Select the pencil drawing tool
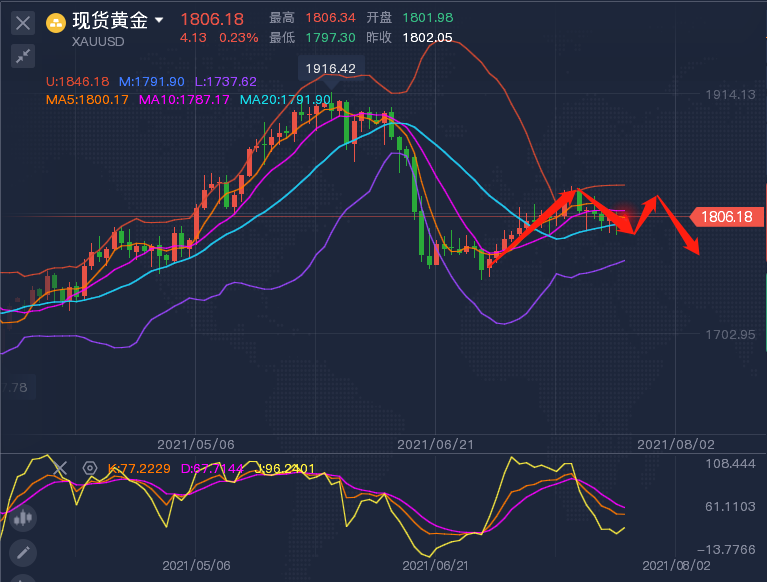 pos(22,551)
